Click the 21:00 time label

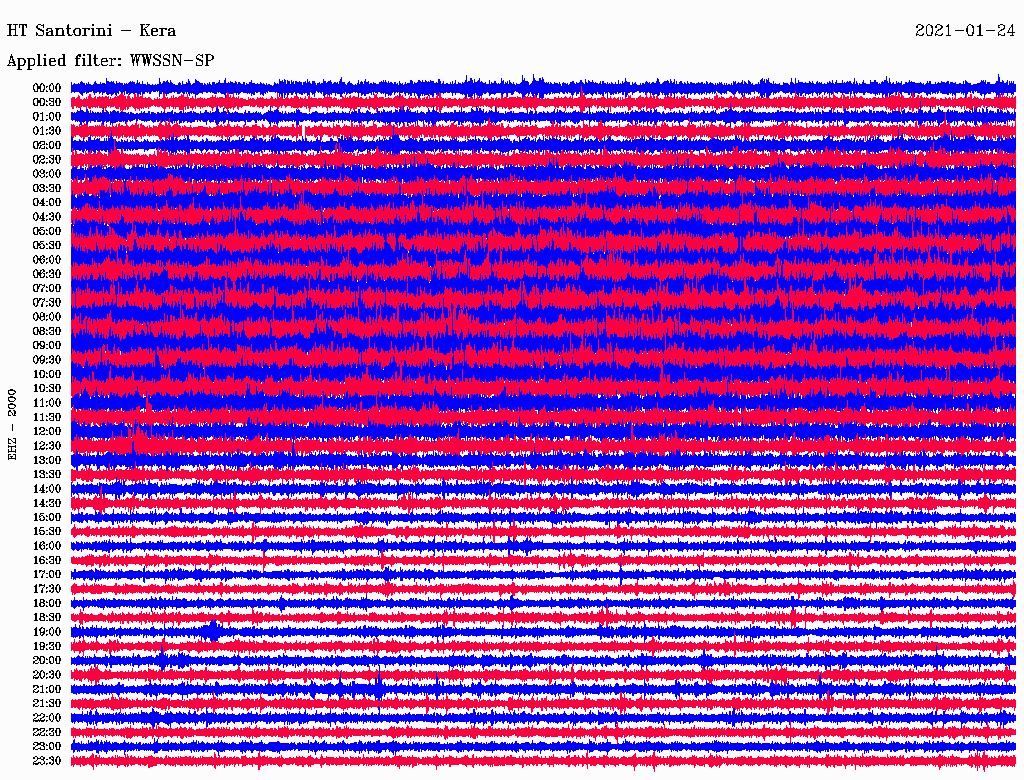47,690
